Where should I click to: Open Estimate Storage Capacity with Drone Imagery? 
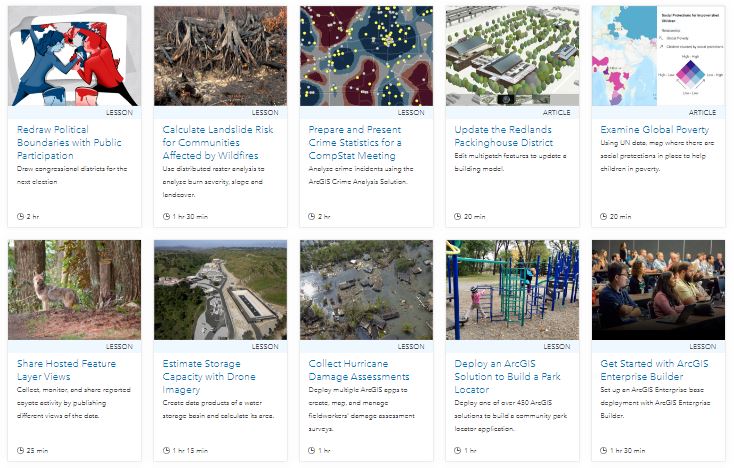(209, 377)
